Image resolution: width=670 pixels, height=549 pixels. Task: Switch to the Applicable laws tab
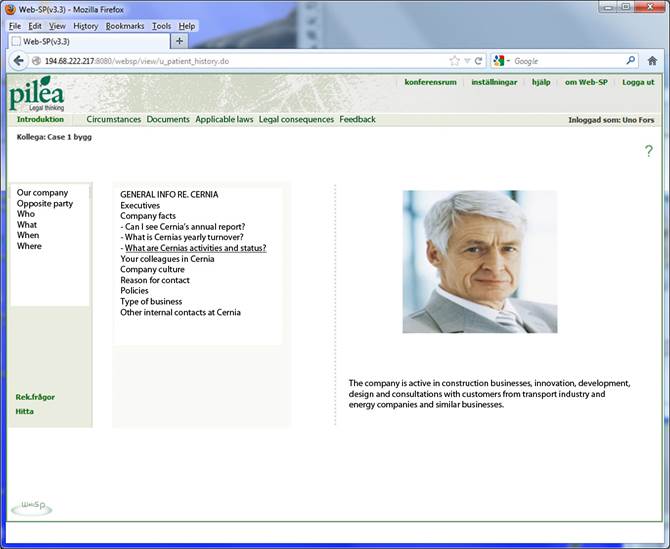224,120
